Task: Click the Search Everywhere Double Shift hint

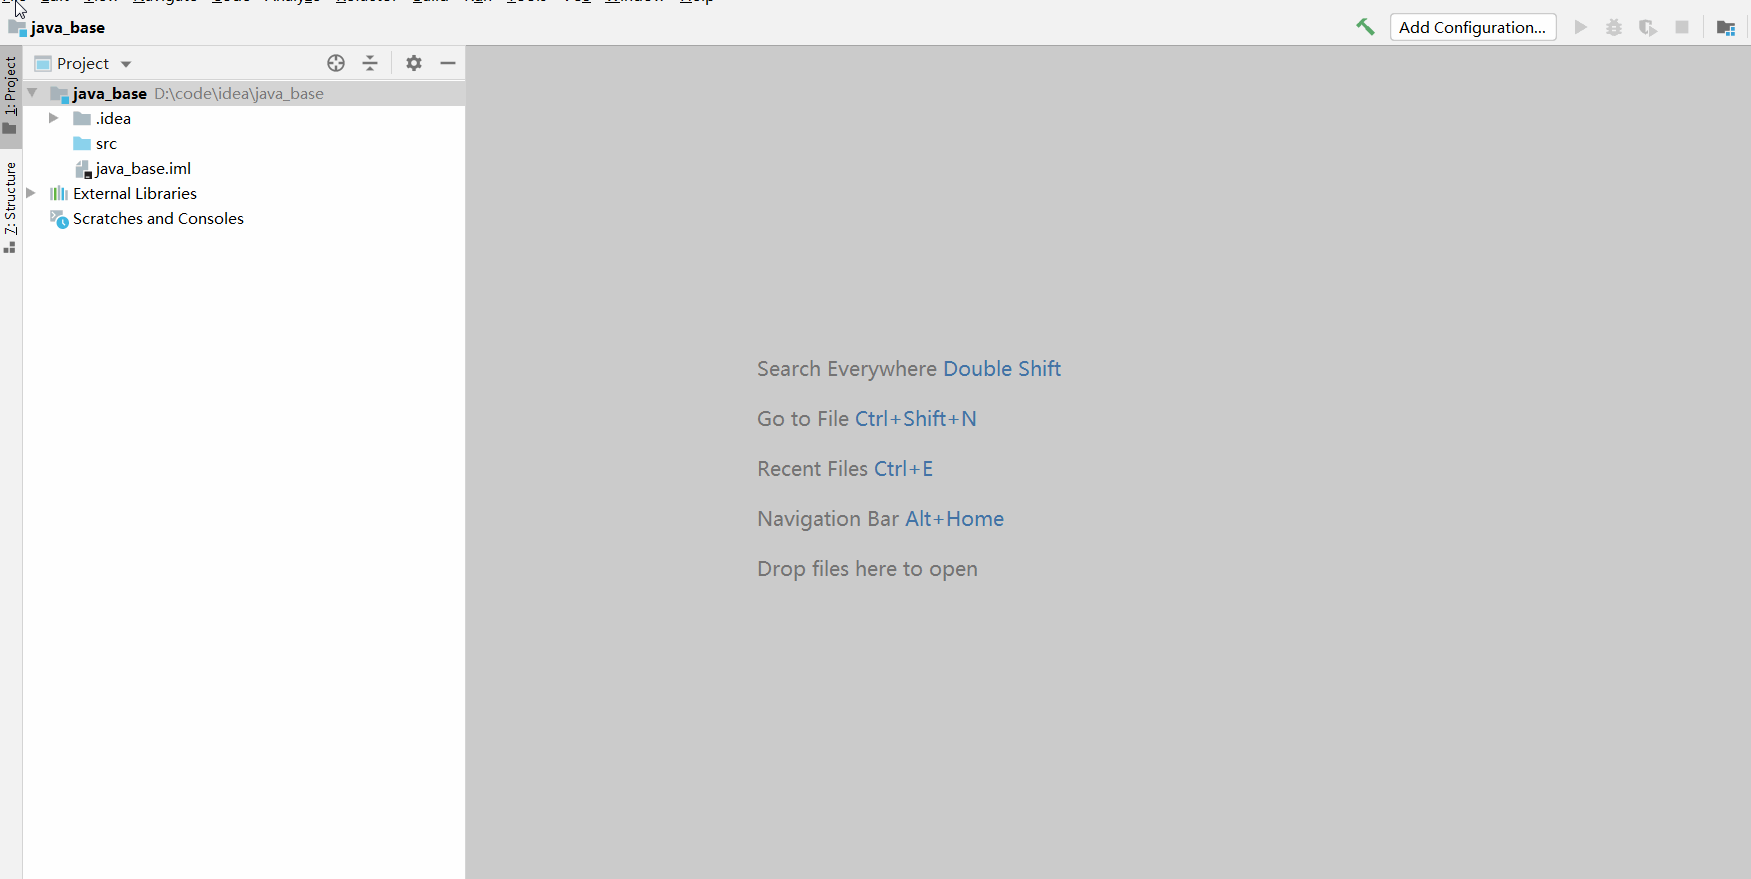Action: (909, 369)
